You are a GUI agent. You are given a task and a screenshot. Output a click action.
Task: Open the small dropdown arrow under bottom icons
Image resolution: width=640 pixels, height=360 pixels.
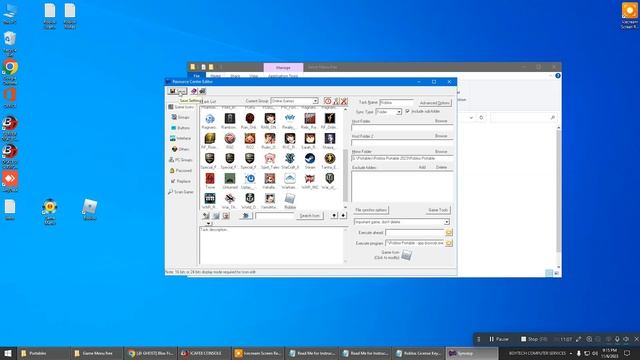(x=208, y=223)
